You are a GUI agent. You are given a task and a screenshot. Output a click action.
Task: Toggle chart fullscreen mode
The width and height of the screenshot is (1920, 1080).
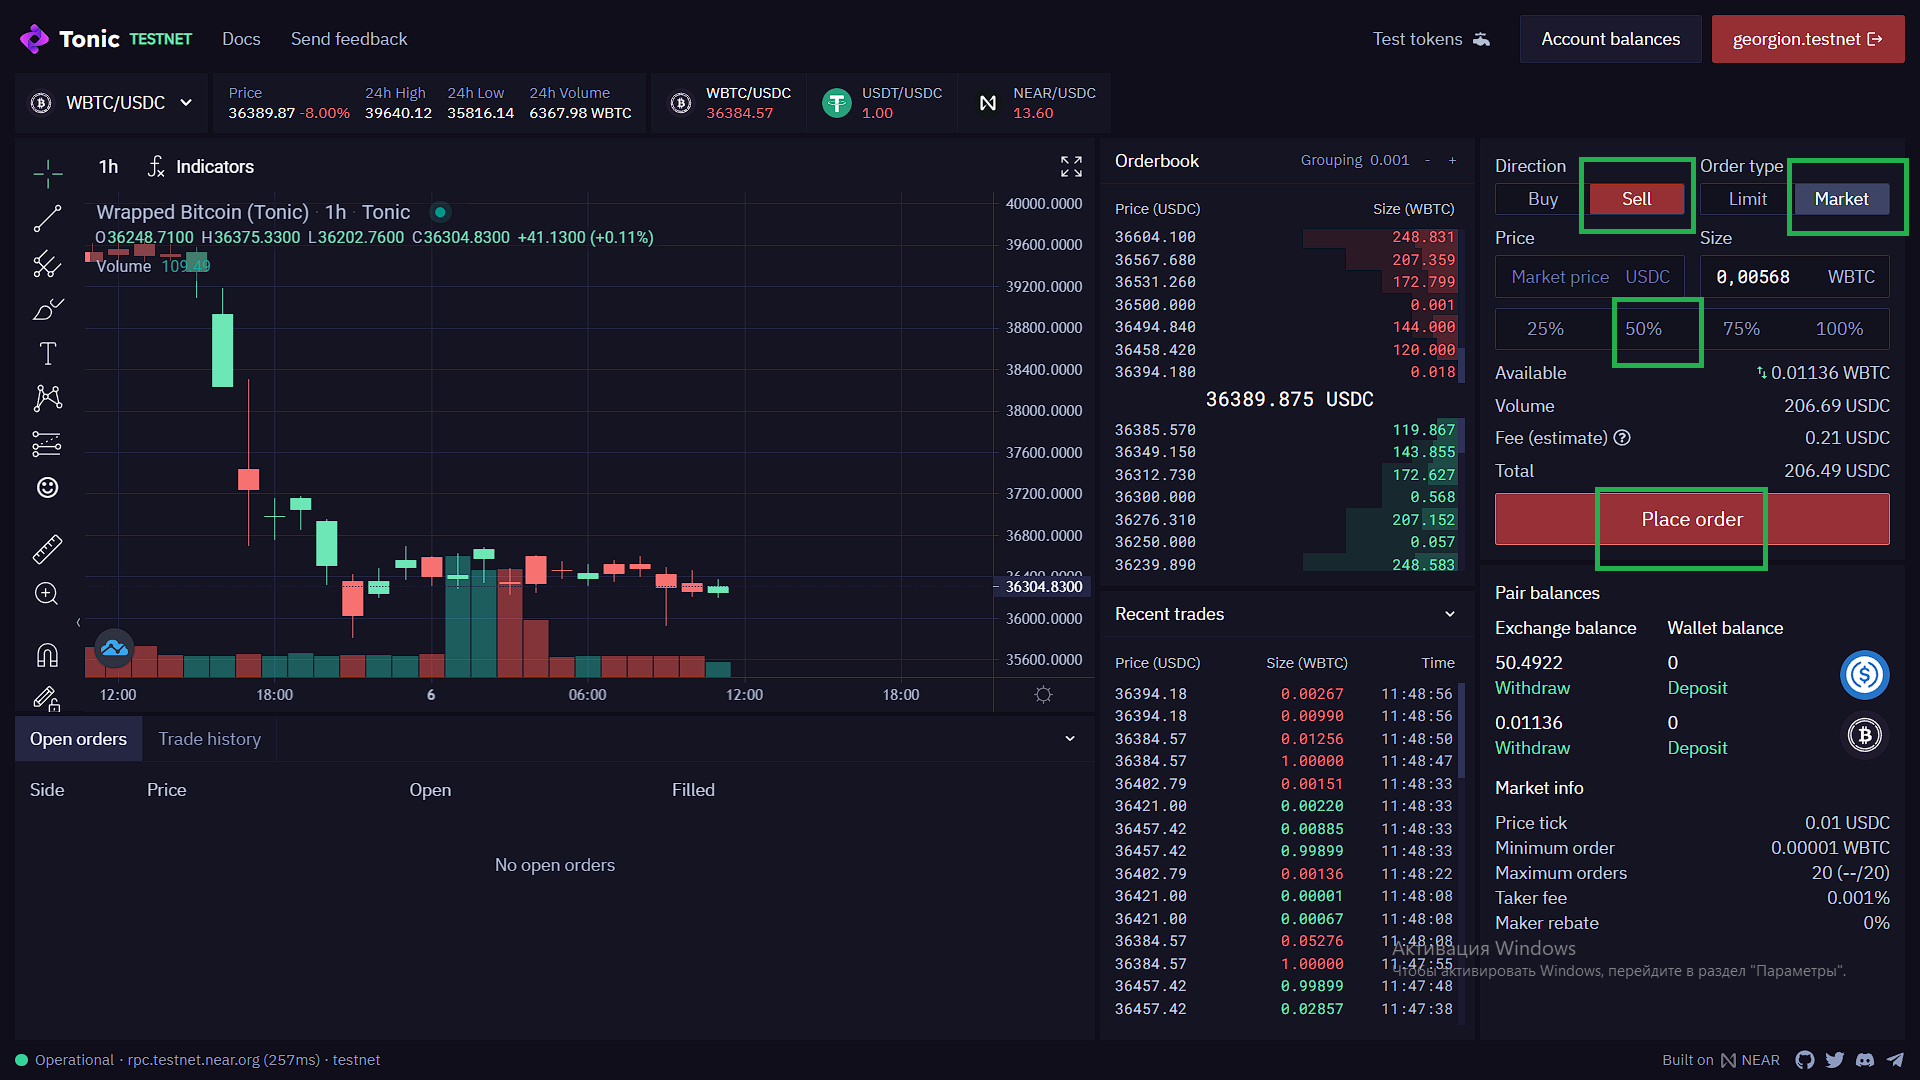[x=1071, y=166]
